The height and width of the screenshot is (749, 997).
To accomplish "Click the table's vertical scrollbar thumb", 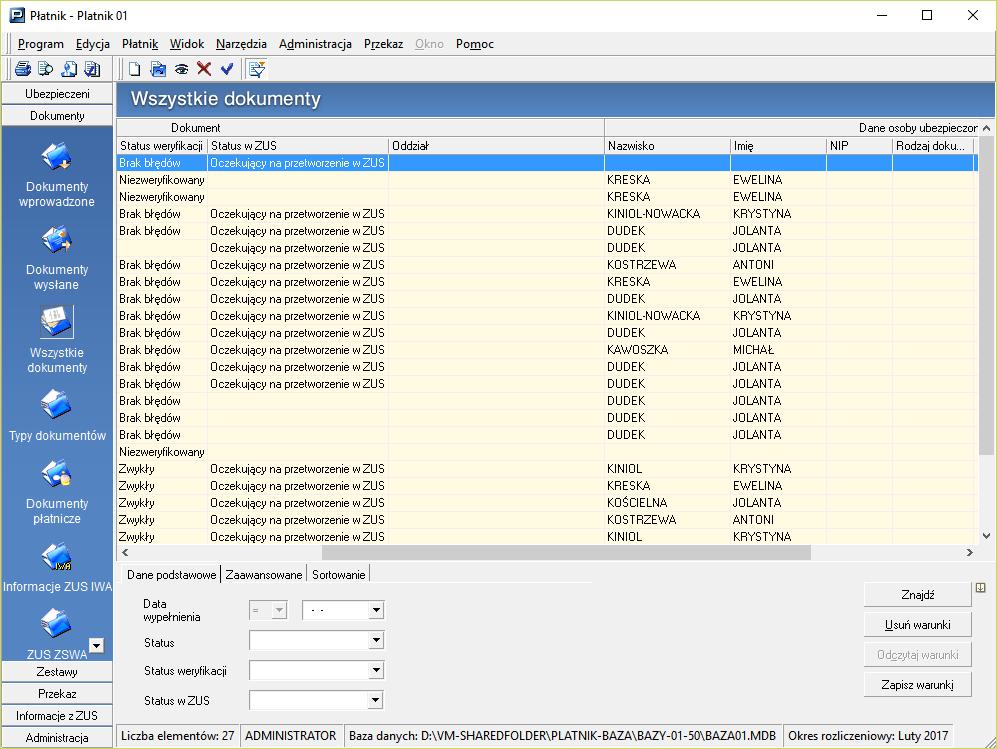I will (986, 296).
